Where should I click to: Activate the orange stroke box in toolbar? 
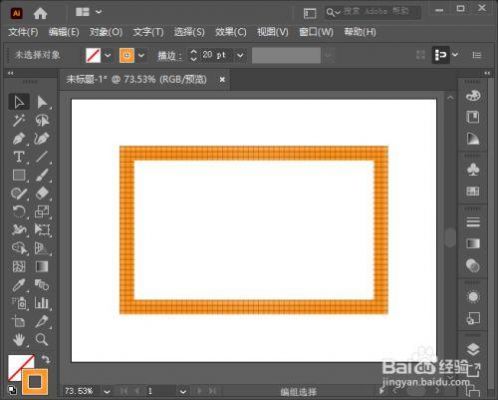point(35,382)
